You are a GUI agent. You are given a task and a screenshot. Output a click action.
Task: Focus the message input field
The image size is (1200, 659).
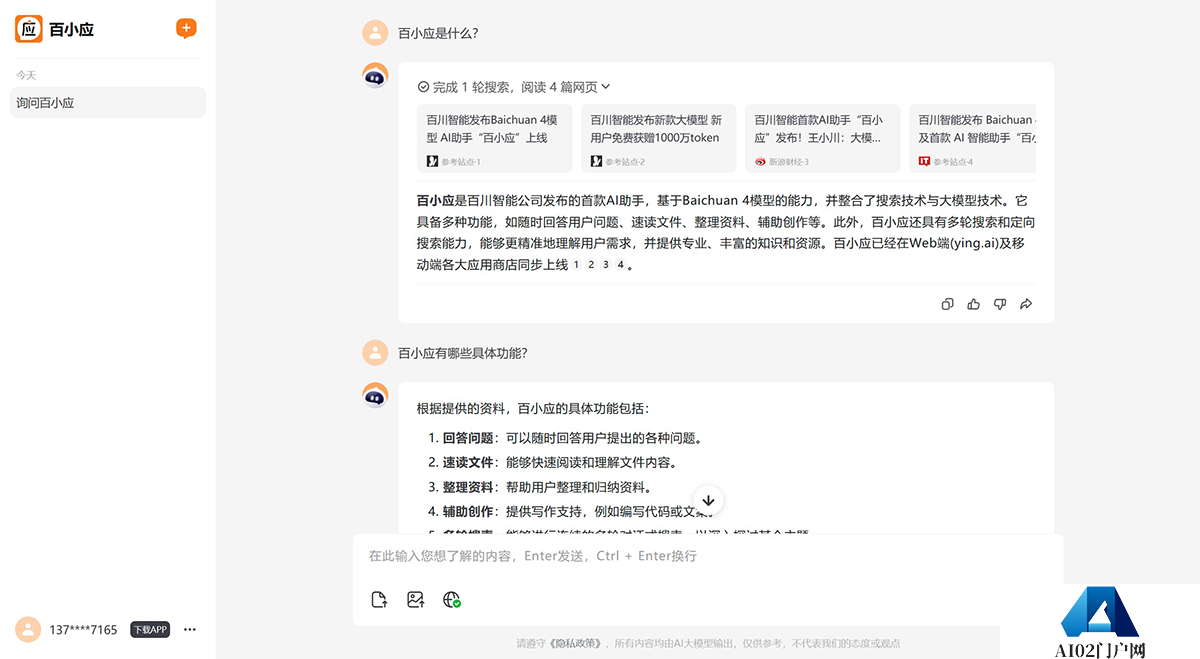point(708,556)
